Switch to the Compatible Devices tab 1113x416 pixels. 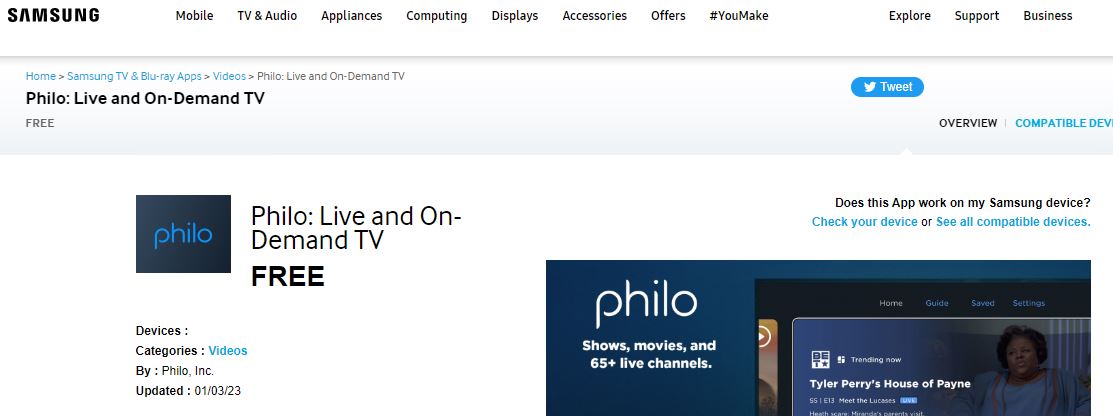click(1064, 123)
